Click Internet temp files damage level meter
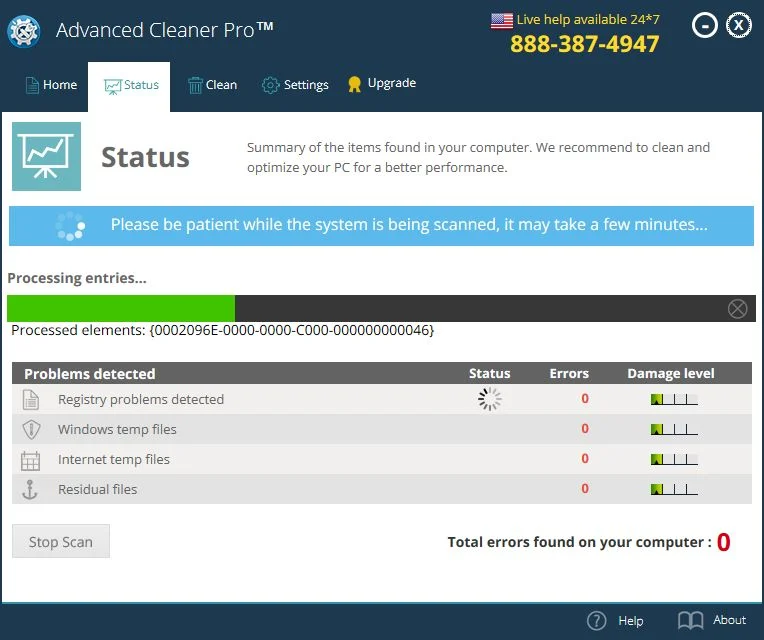Image resolution: width=764 pixels, height=640 pixels. click(x=674, y=459)
